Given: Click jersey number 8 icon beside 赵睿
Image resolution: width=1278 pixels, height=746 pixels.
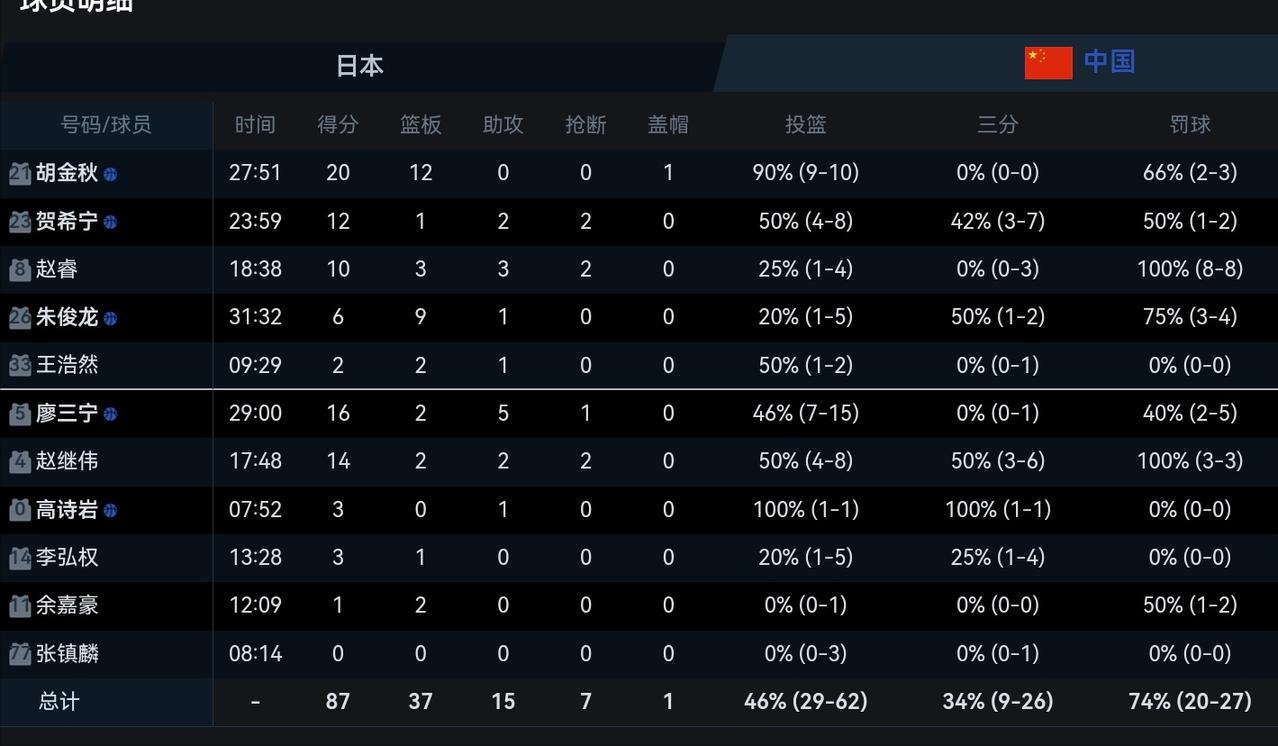Looking at the screenshot, I should 20,269.
